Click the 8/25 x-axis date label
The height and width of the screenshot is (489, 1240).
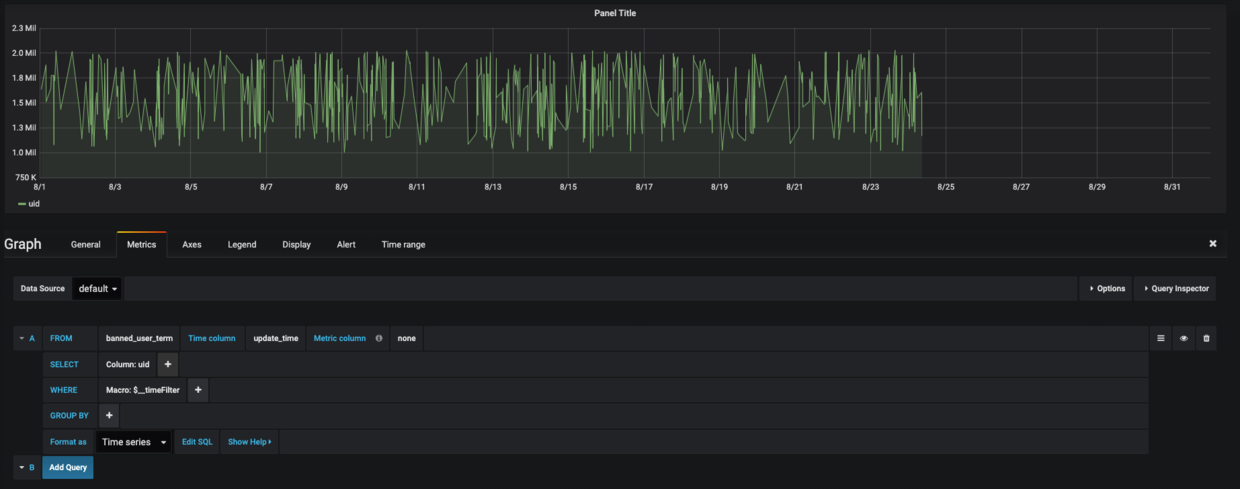[x=946, y=187]
